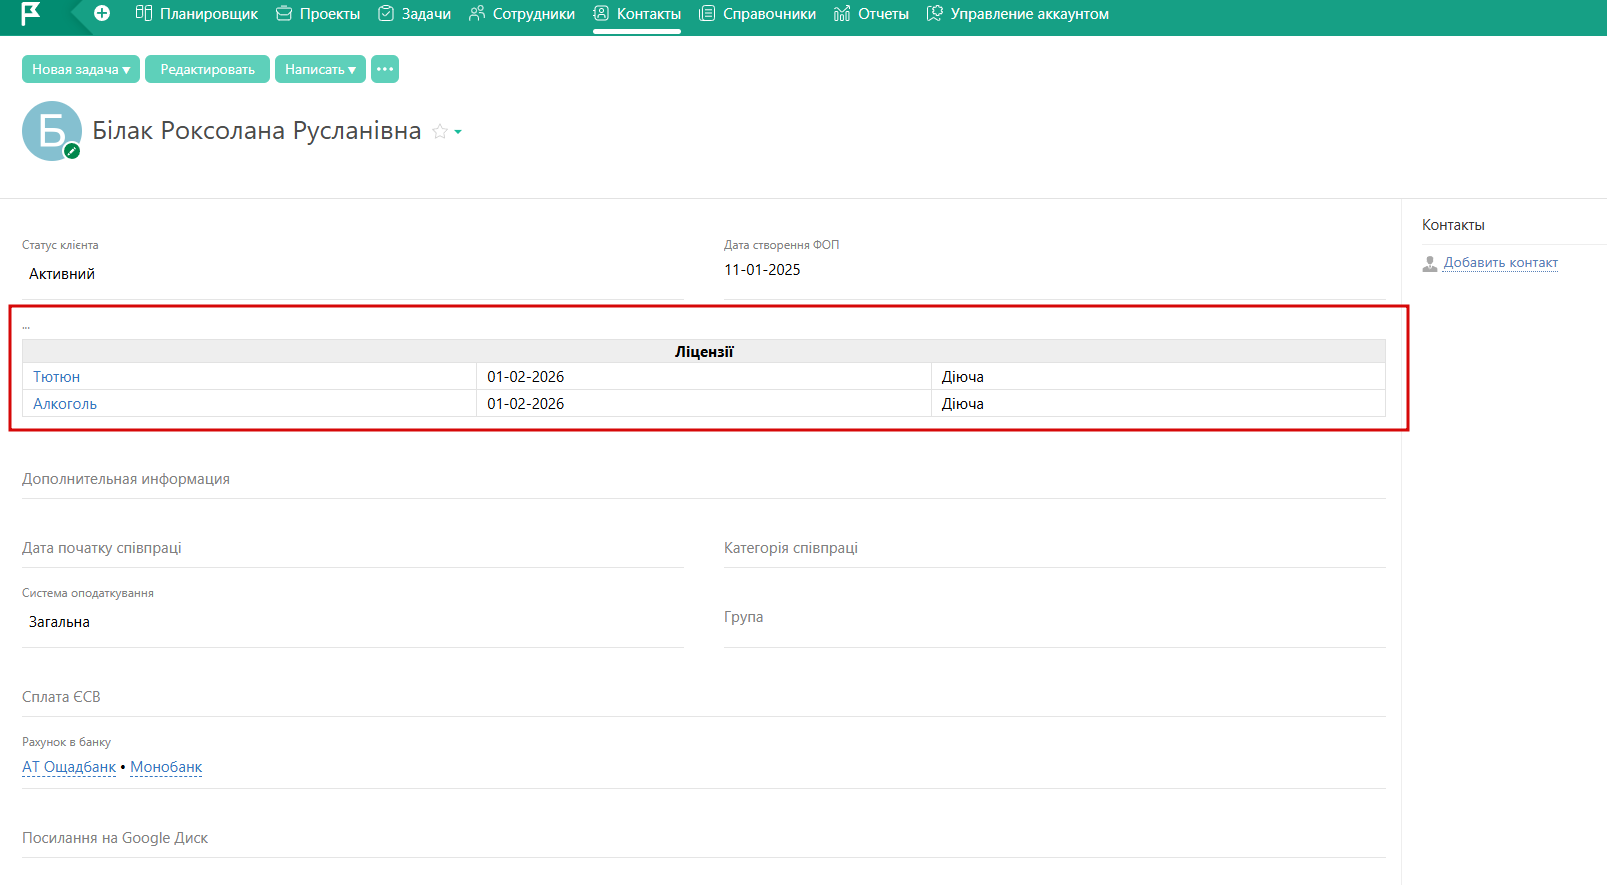This screenshot has height=885, width=1607.
Task: Open the Алкоголь license link
Action: 65,404
